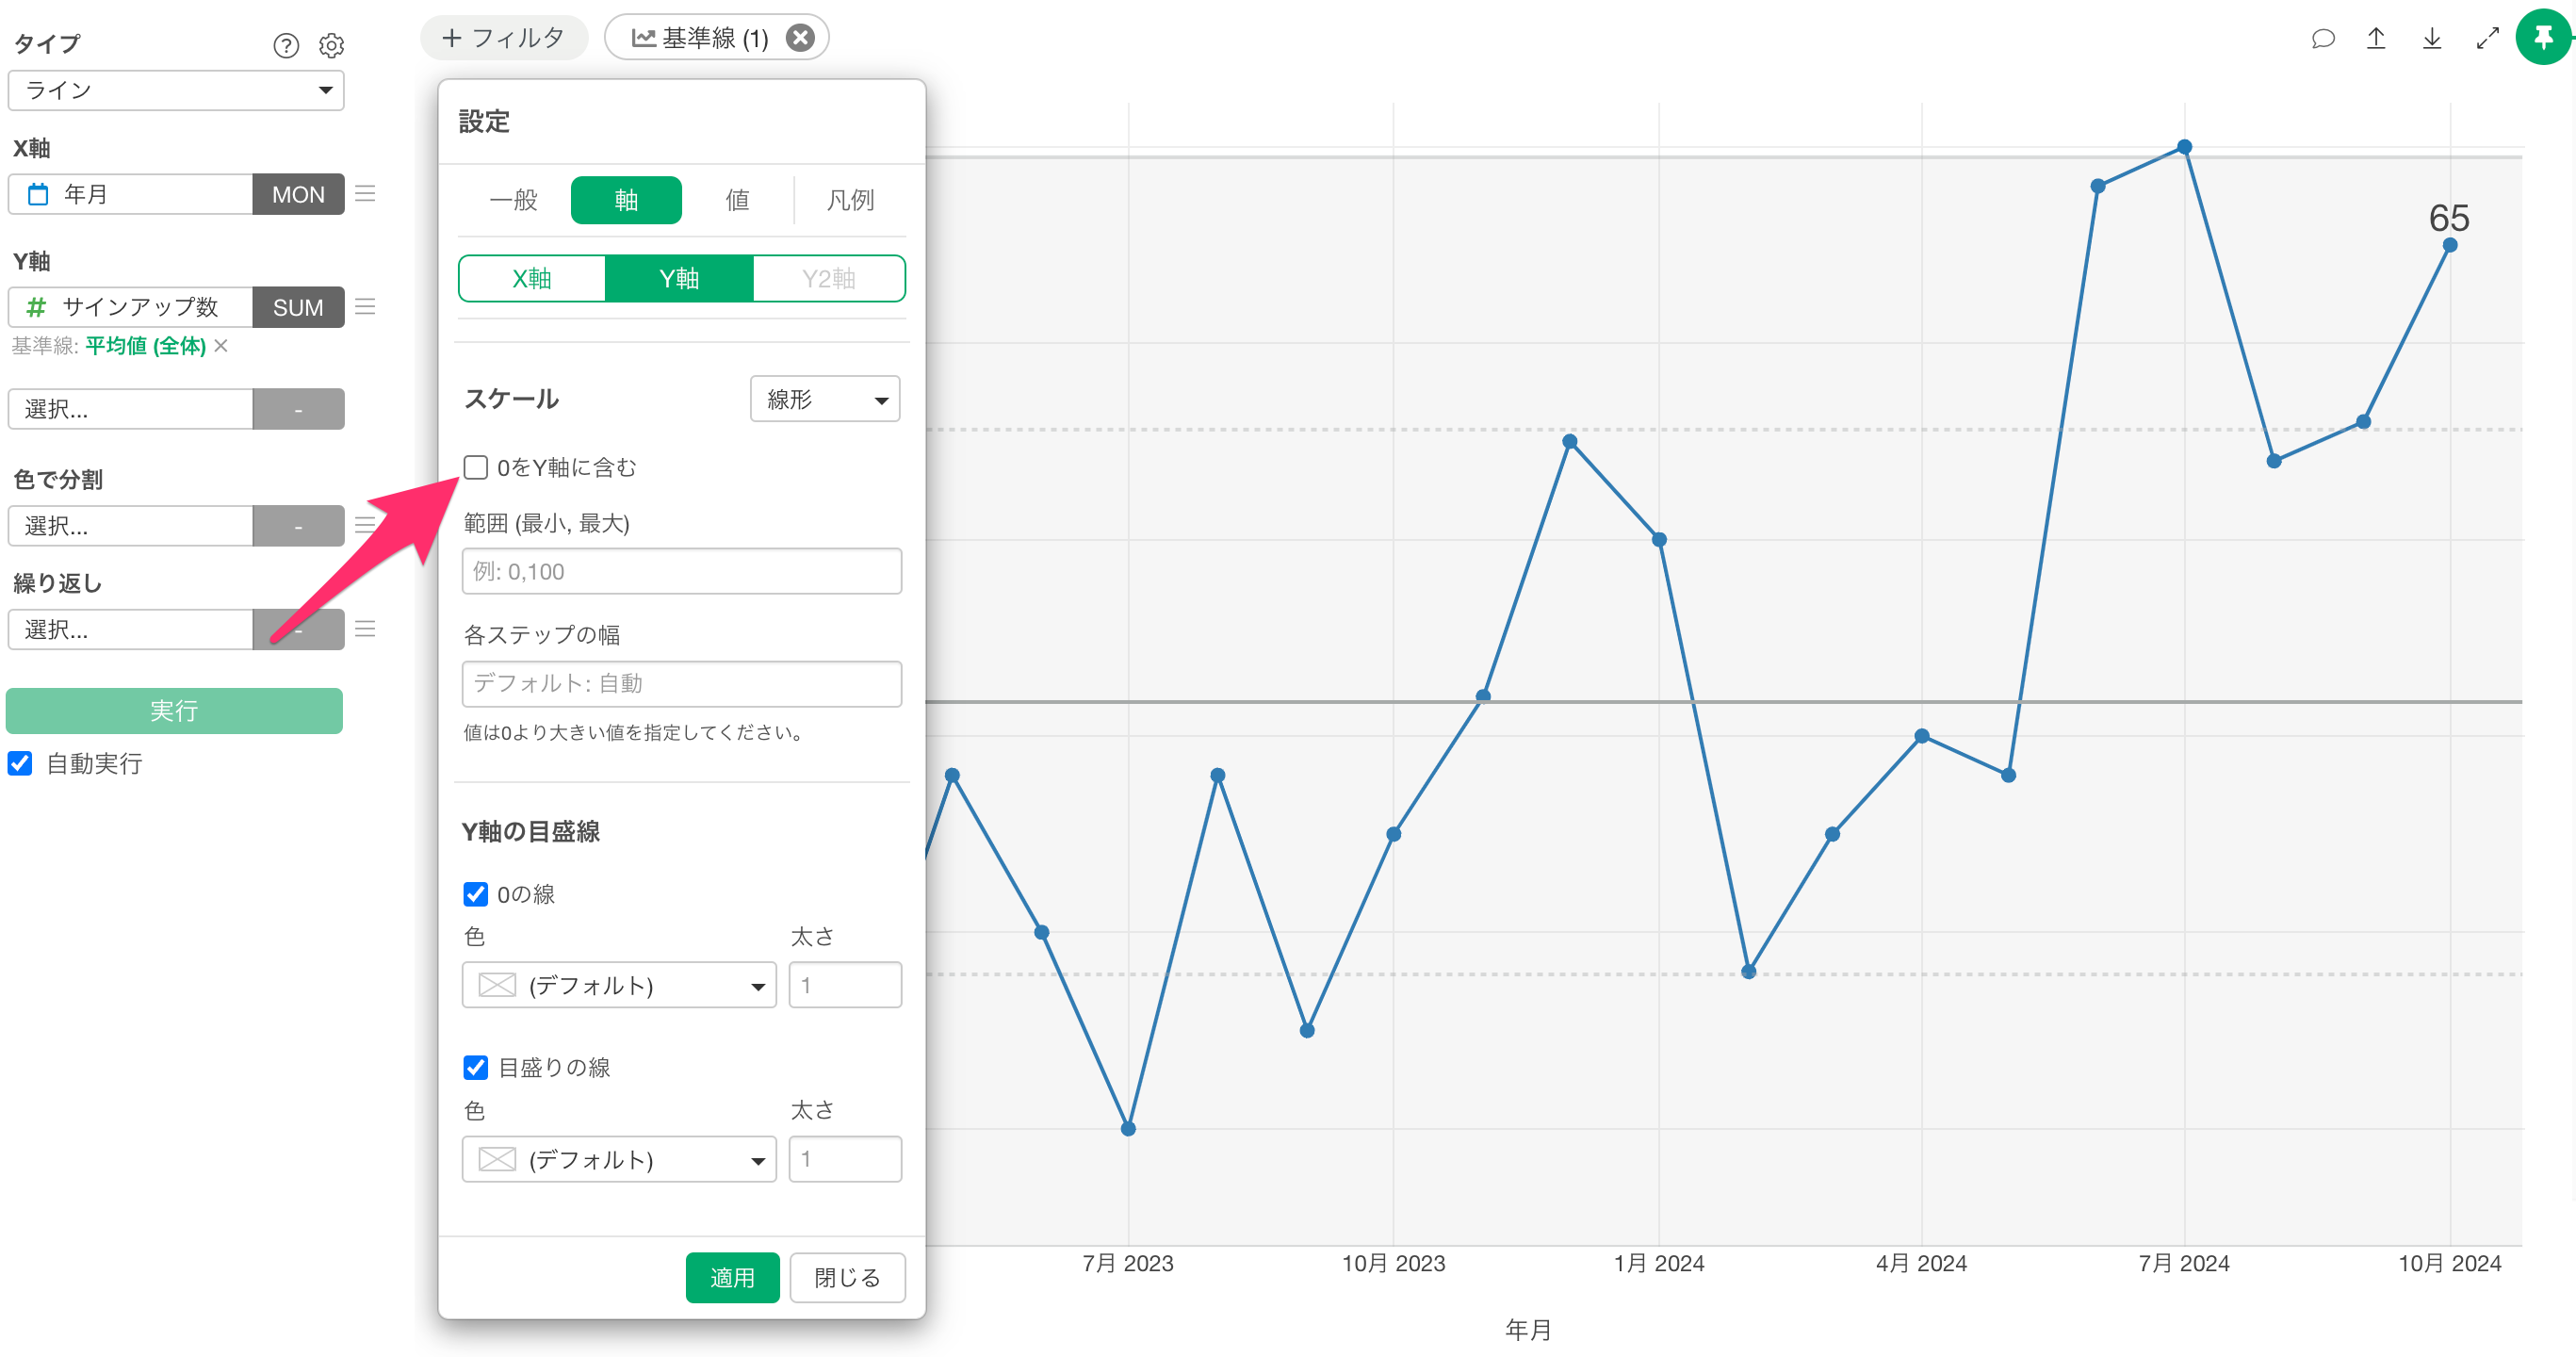
Task: Click the green pin button
Action: [2543, 38]
